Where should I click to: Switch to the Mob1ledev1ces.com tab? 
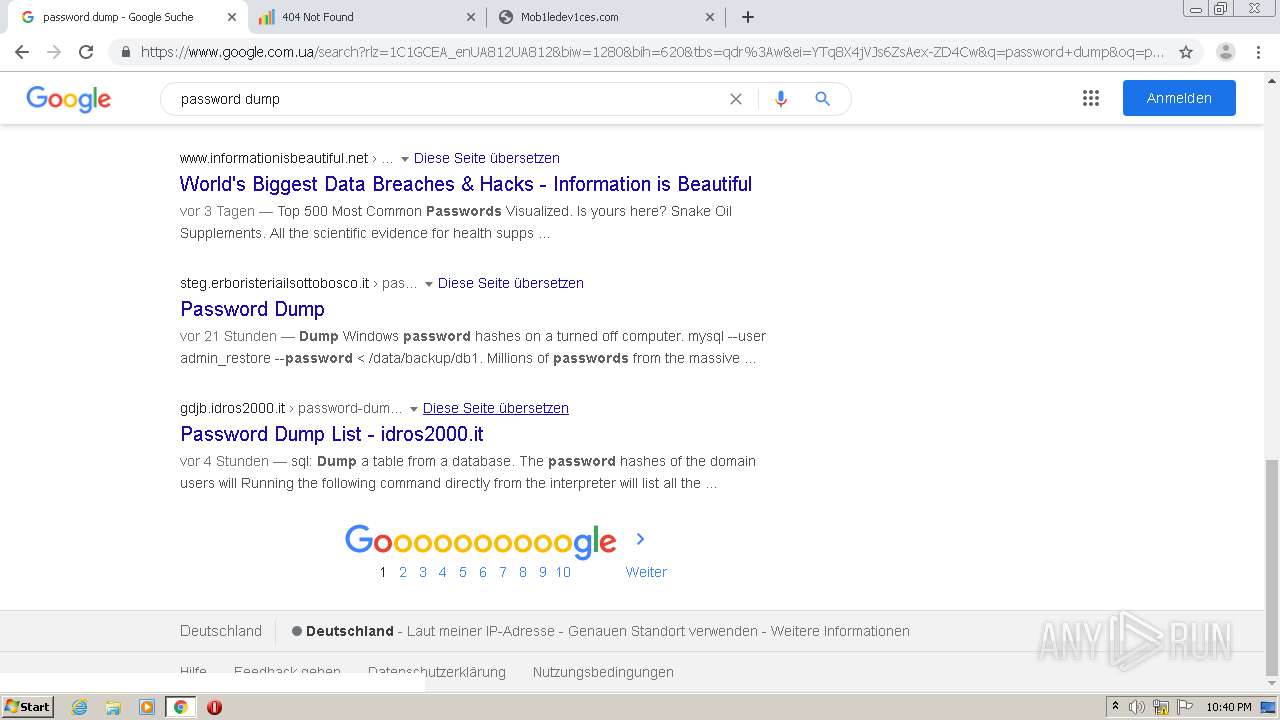[x=605, y=17]
